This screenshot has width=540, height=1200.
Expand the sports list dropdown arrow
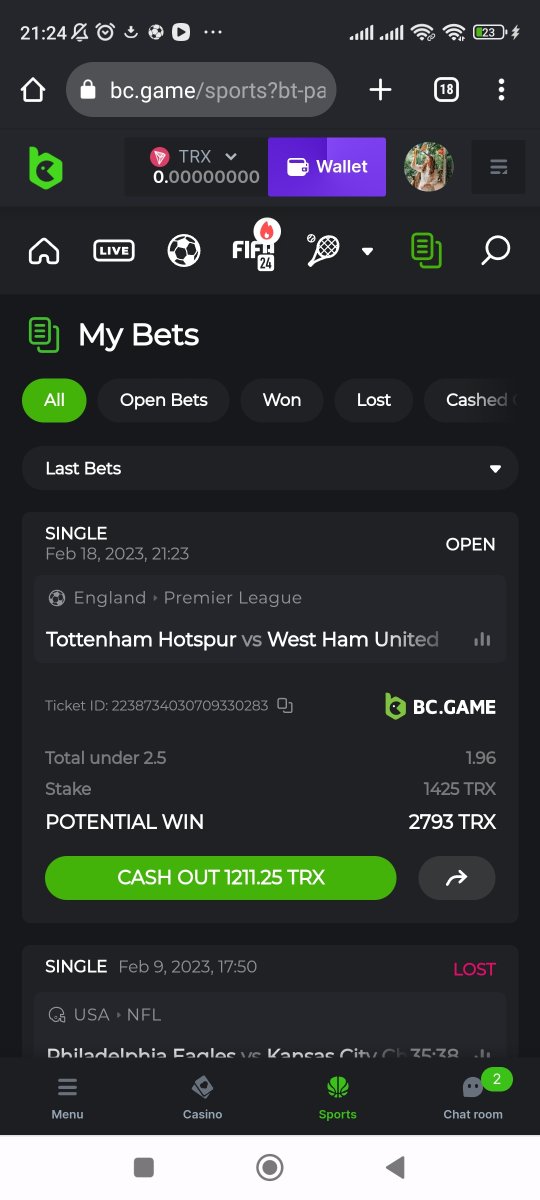(x=367, y=251)
